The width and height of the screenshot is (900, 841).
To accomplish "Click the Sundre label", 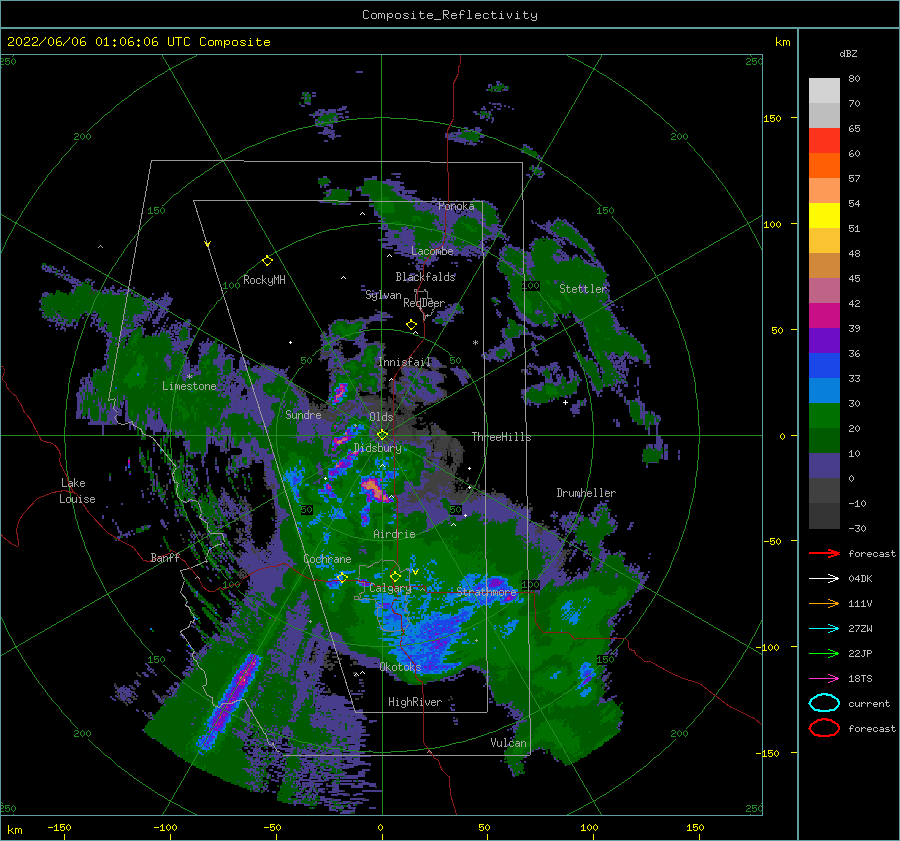I will (x=303, y=414).
